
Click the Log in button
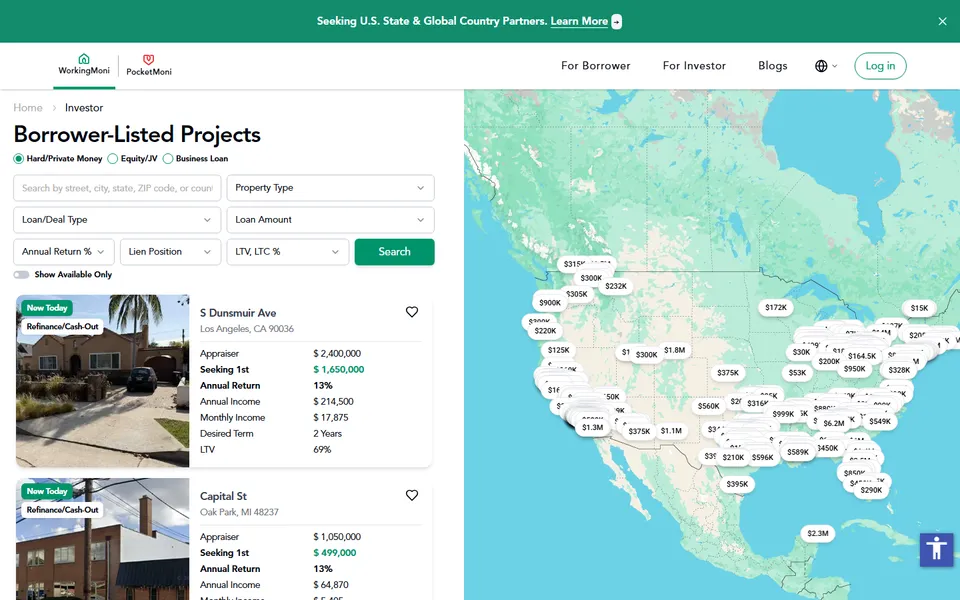point(880,66)
